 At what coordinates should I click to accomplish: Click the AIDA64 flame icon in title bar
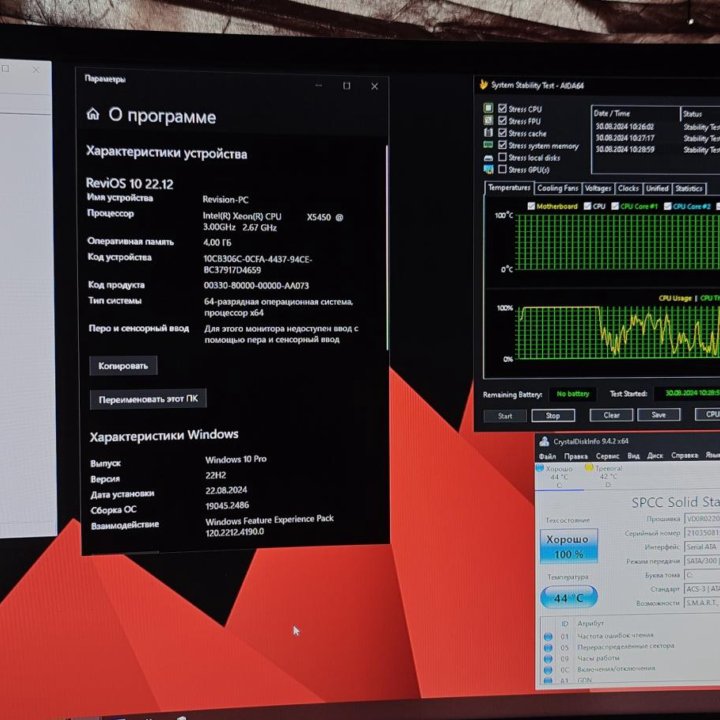[x=483, y=84]
